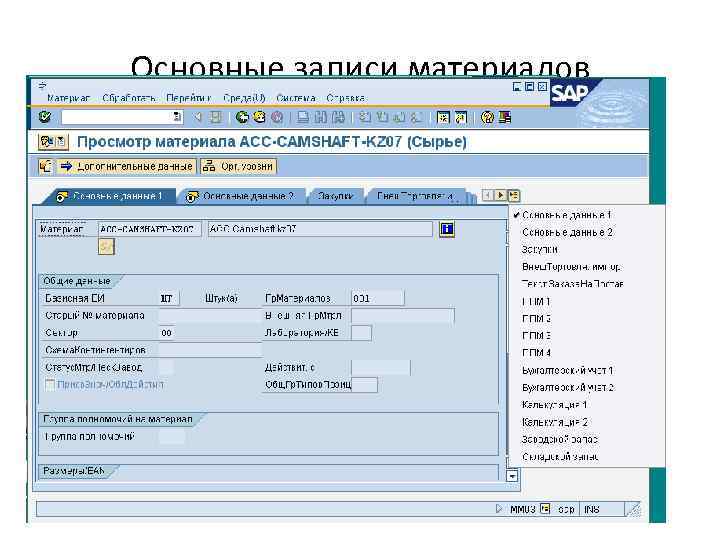Click the Дополнительные данные button
The image size is (720, 540).
(x=127, y=166)
